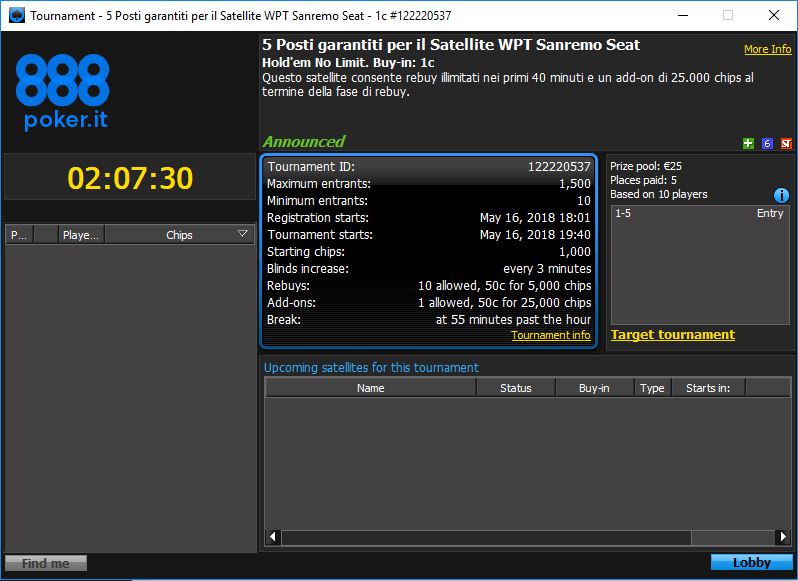Close the tournament window

pyautogui.click(x=774, y=15)
